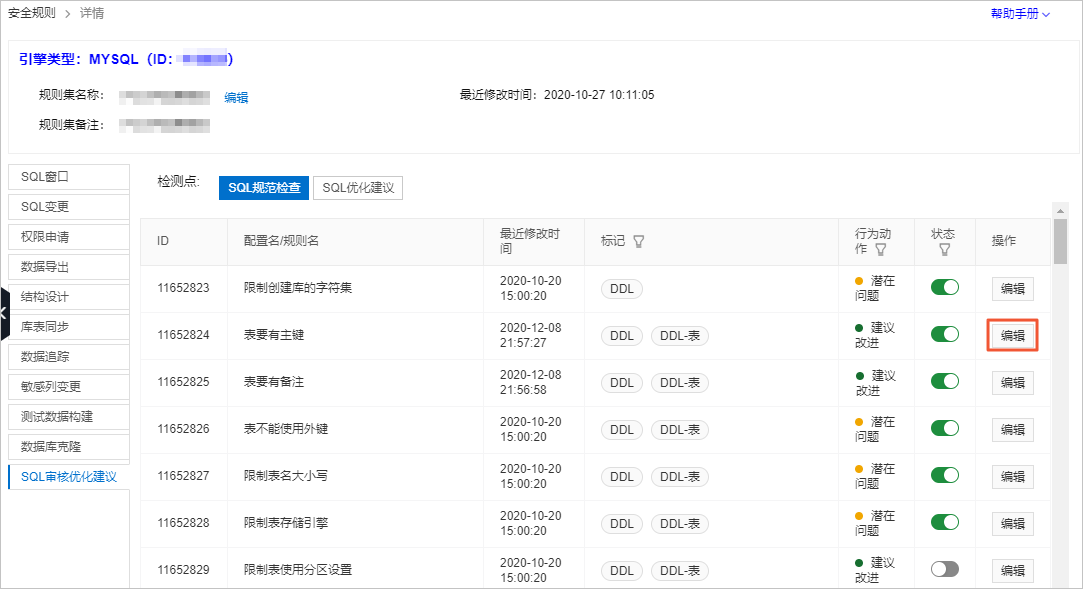Click DDL-表 tag in row 11652824
Image resolution: width=1083 pixels, height=589 pixels.
pyautogui.click(x=680, y=336)
